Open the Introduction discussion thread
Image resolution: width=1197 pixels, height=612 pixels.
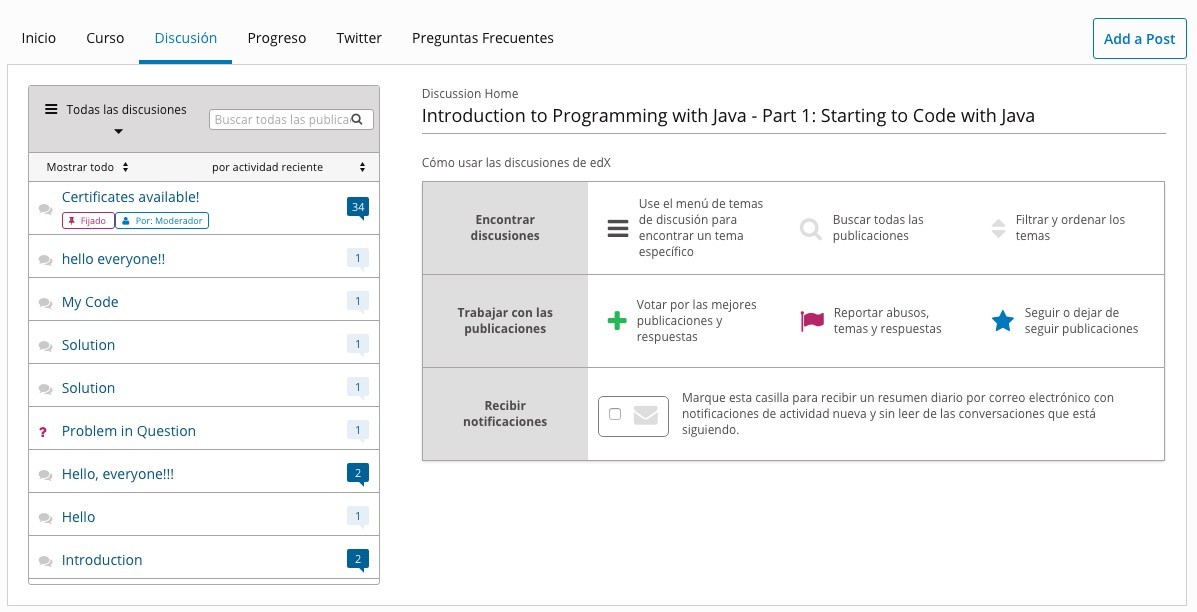[102, 560]
